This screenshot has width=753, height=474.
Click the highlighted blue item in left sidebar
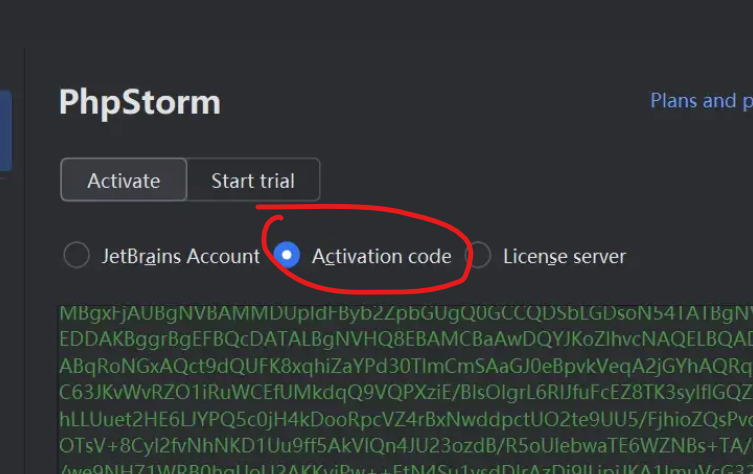click(x=6, y=130)
